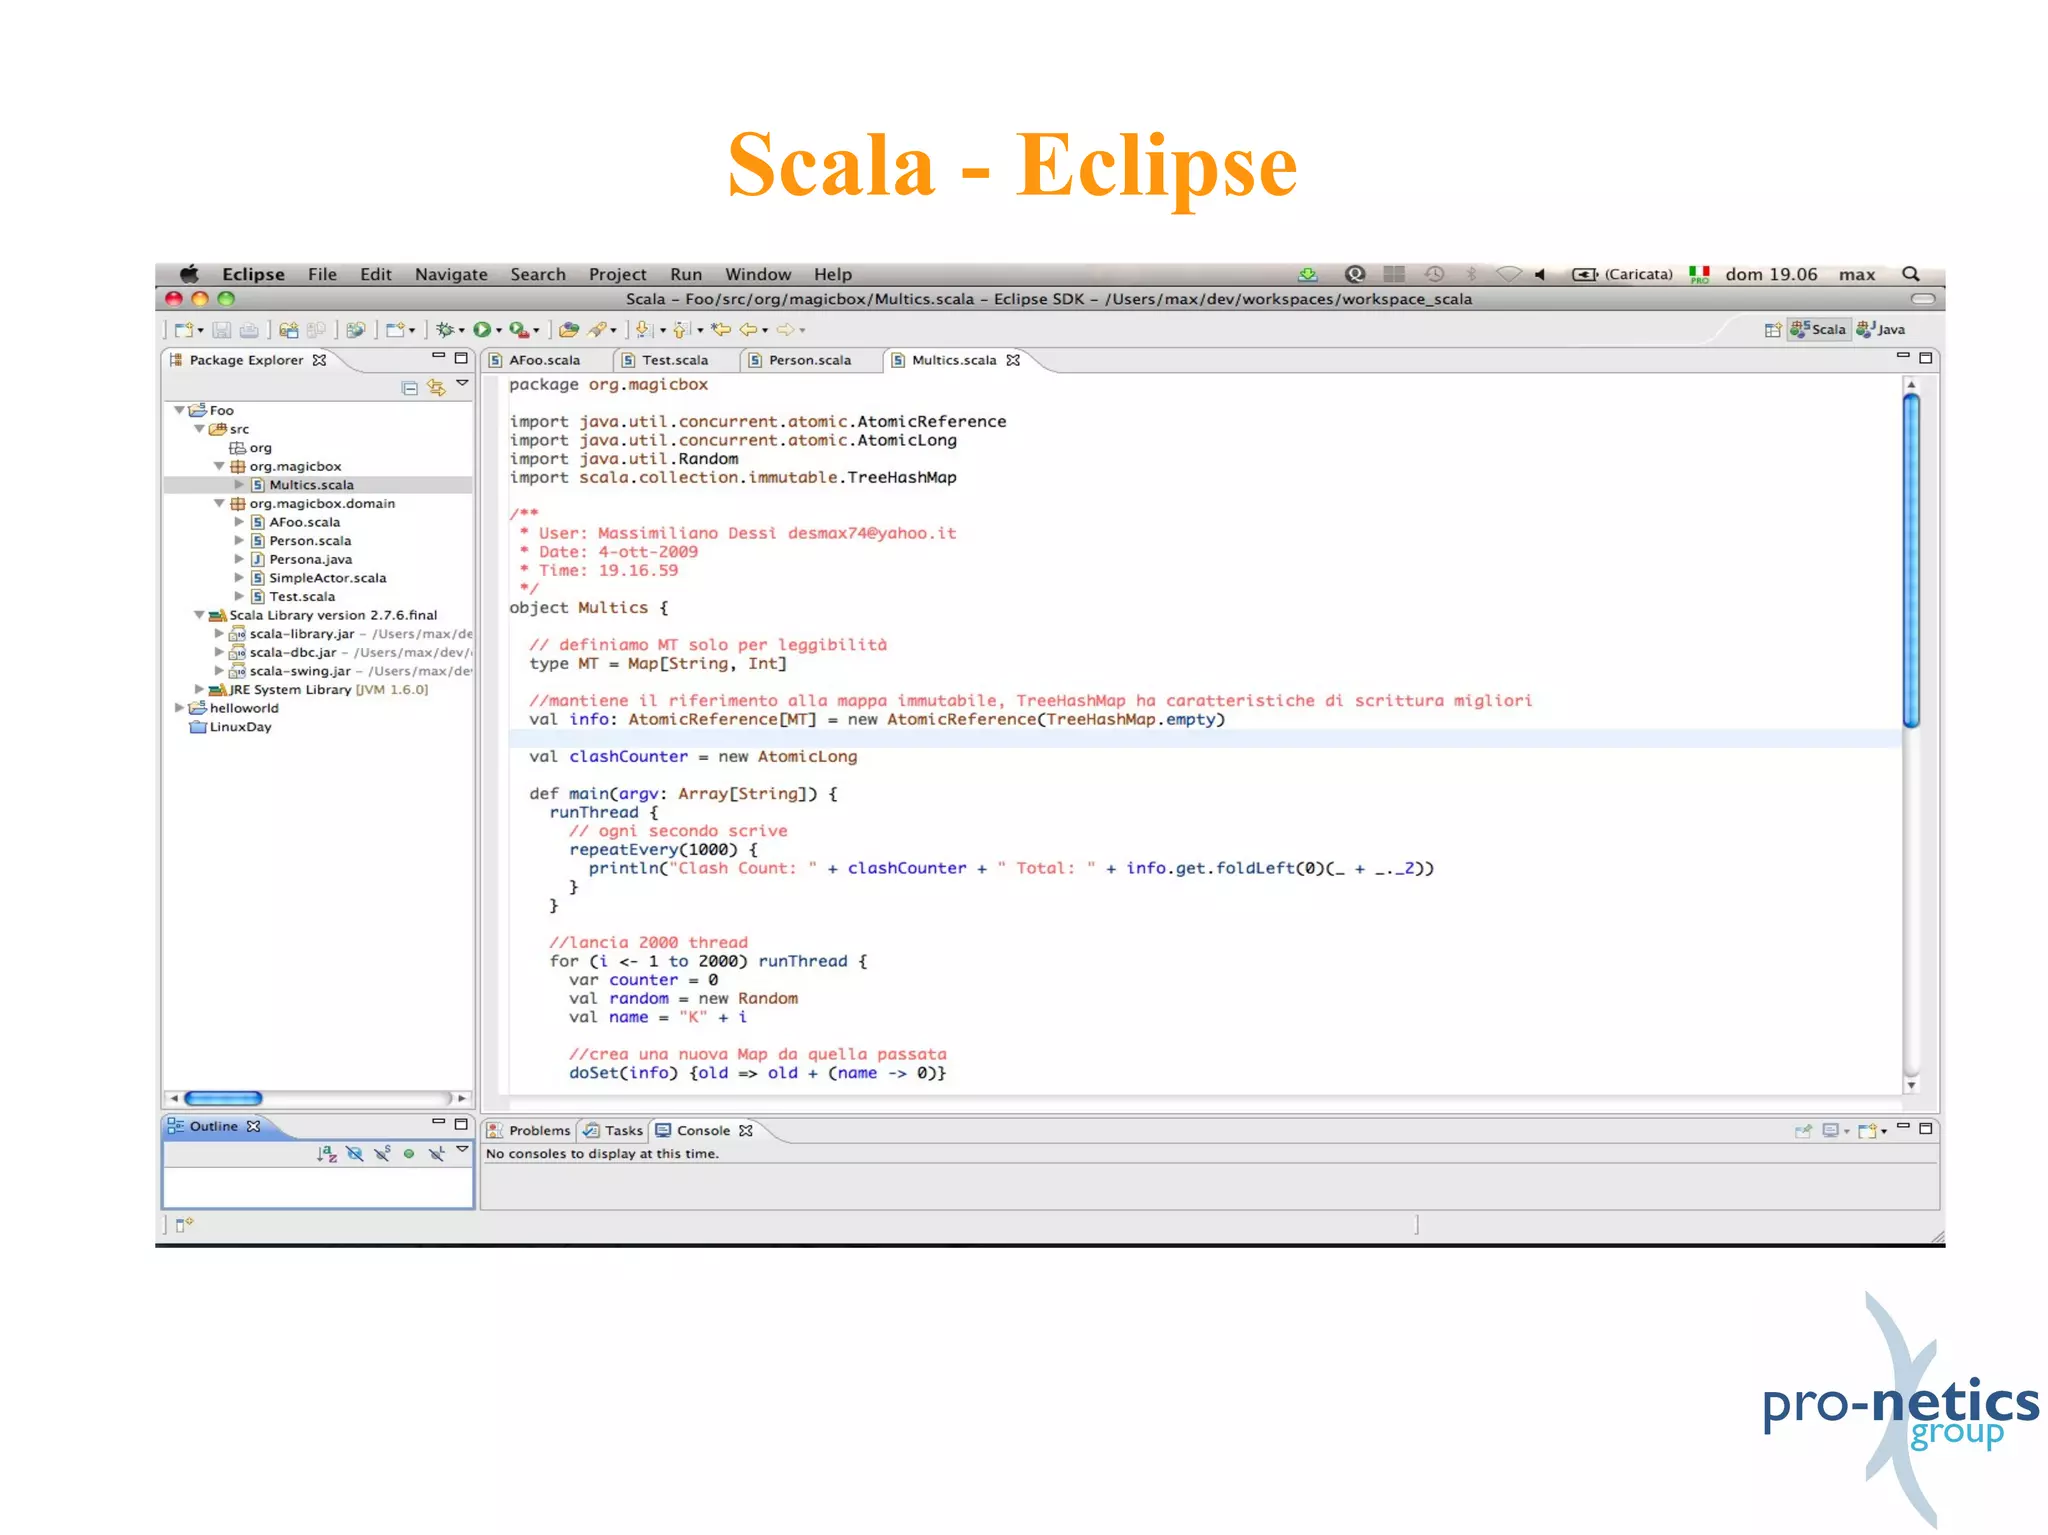
Task: Click Package Explorer horizontal scrollbar thumb
Action: (223, 1098)
